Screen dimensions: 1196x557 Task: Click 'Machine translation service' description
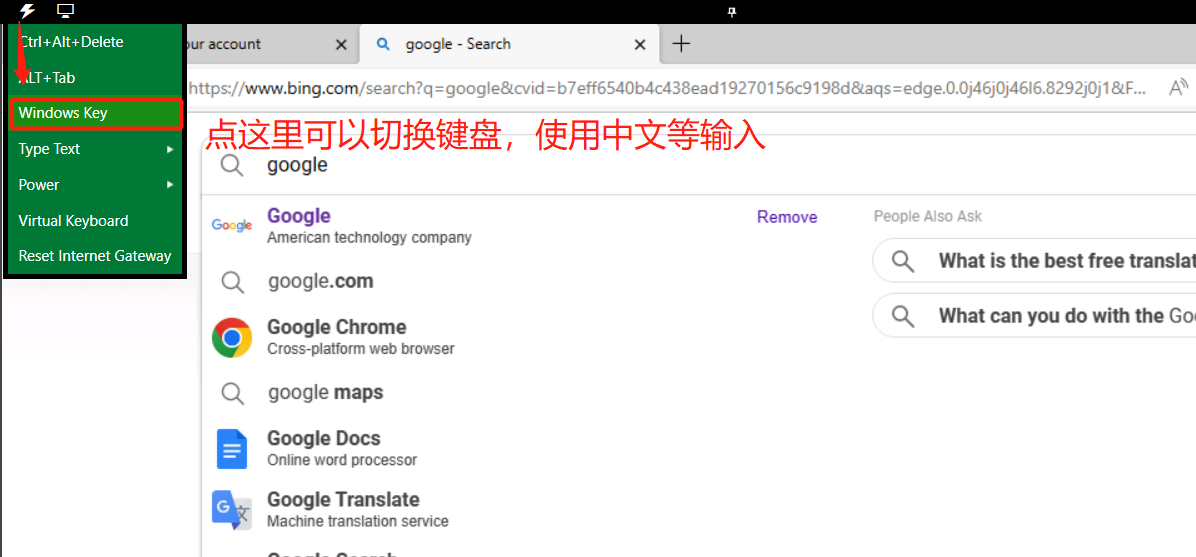(x=358, y=521)
